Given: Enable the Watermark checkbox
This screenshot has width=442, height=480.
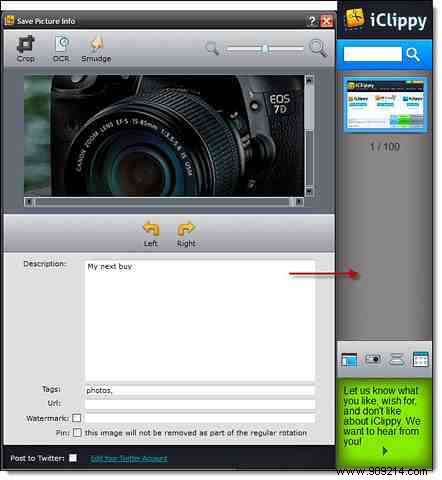Looking at the screenshot, I should (77, 418).
